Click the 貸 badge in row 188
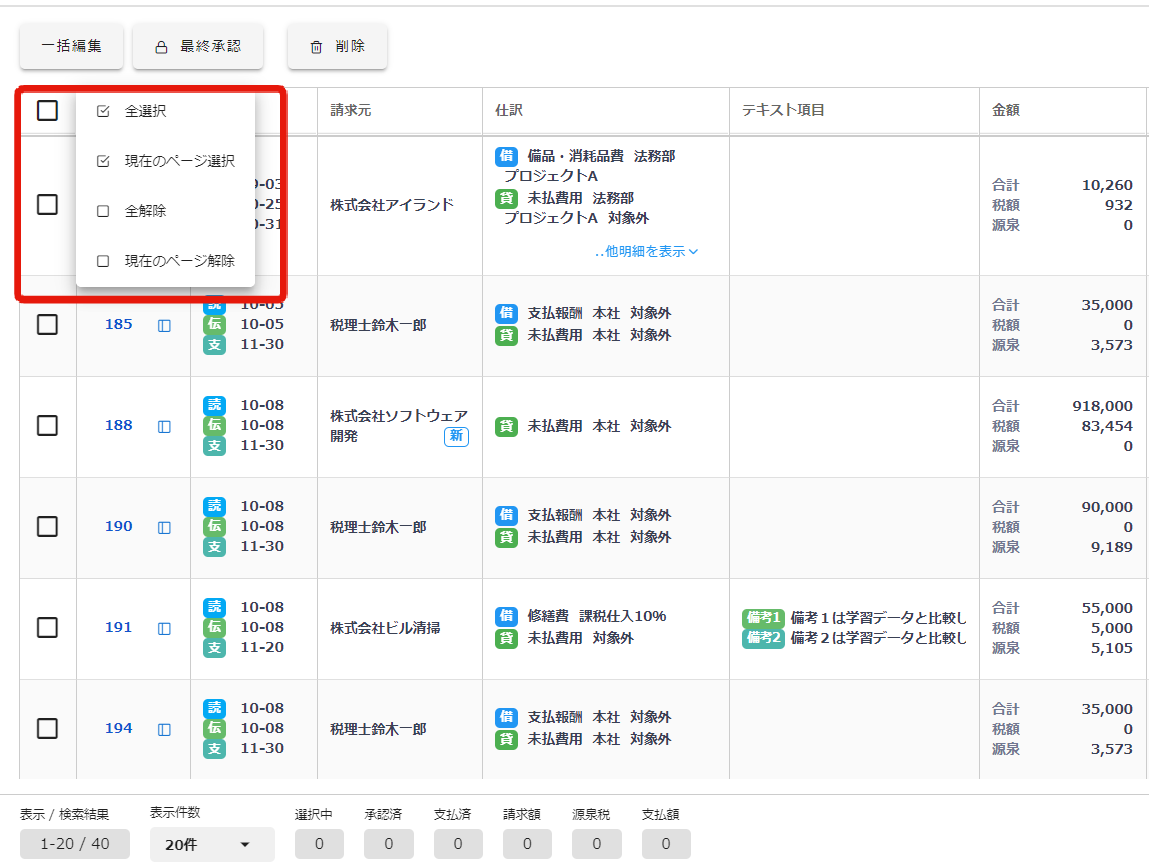The height and width of the screenshot is (864, 1149). coord(506,427)
